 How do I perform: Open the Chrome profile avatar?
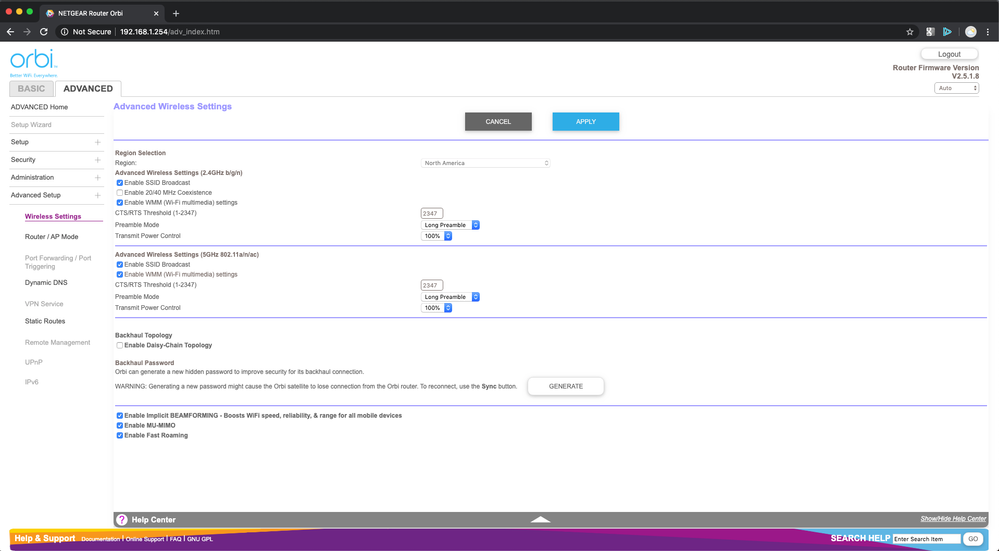point(970,32)
